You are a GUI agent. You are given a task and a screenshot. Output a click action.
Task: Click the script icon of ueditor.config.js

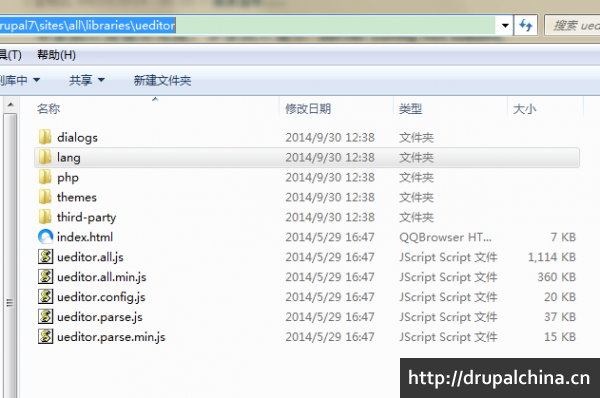[46, 297]
